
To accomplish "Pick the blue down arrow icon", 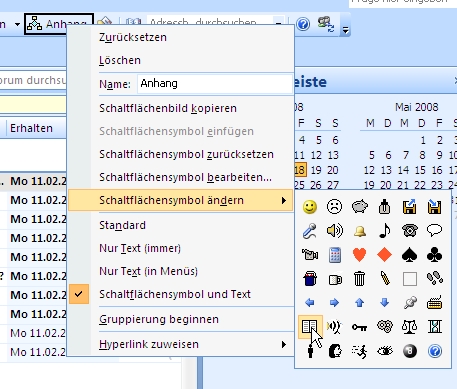I will coord(384,303).
